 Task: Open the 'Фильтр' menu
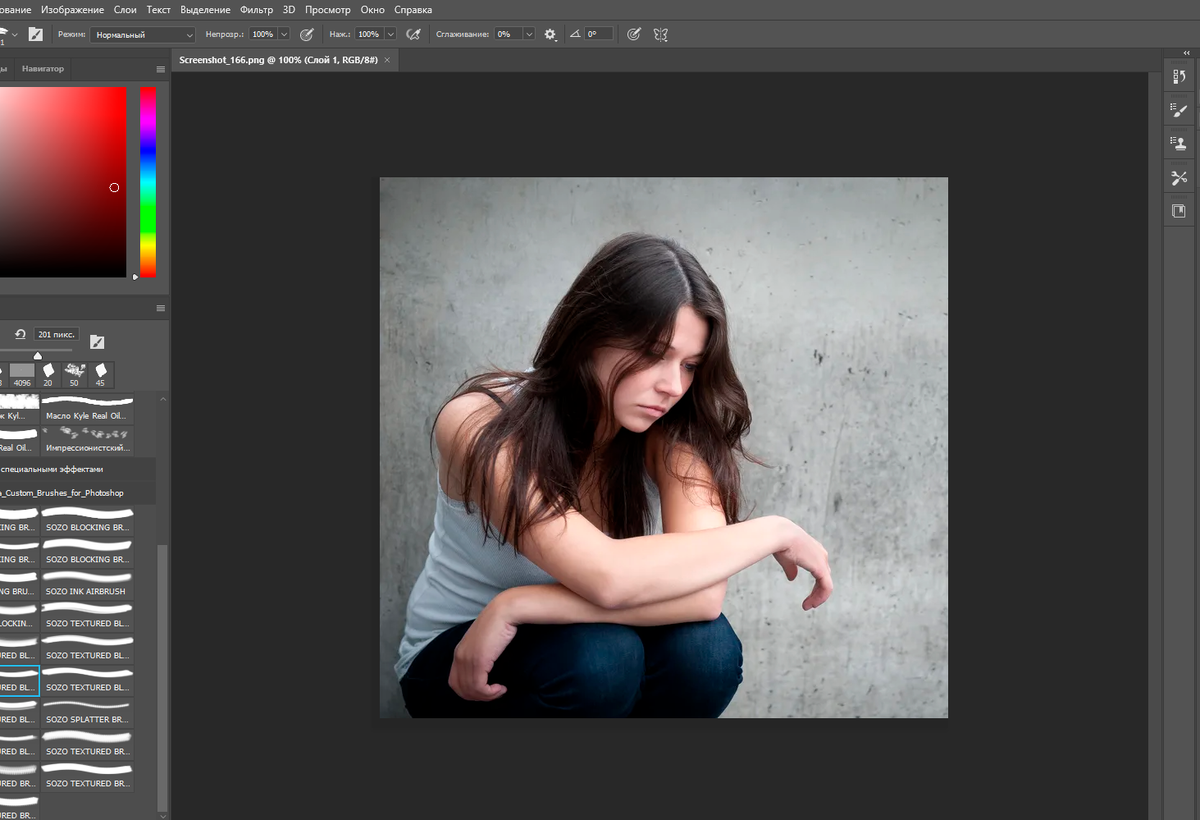click(x=256, y=9)
